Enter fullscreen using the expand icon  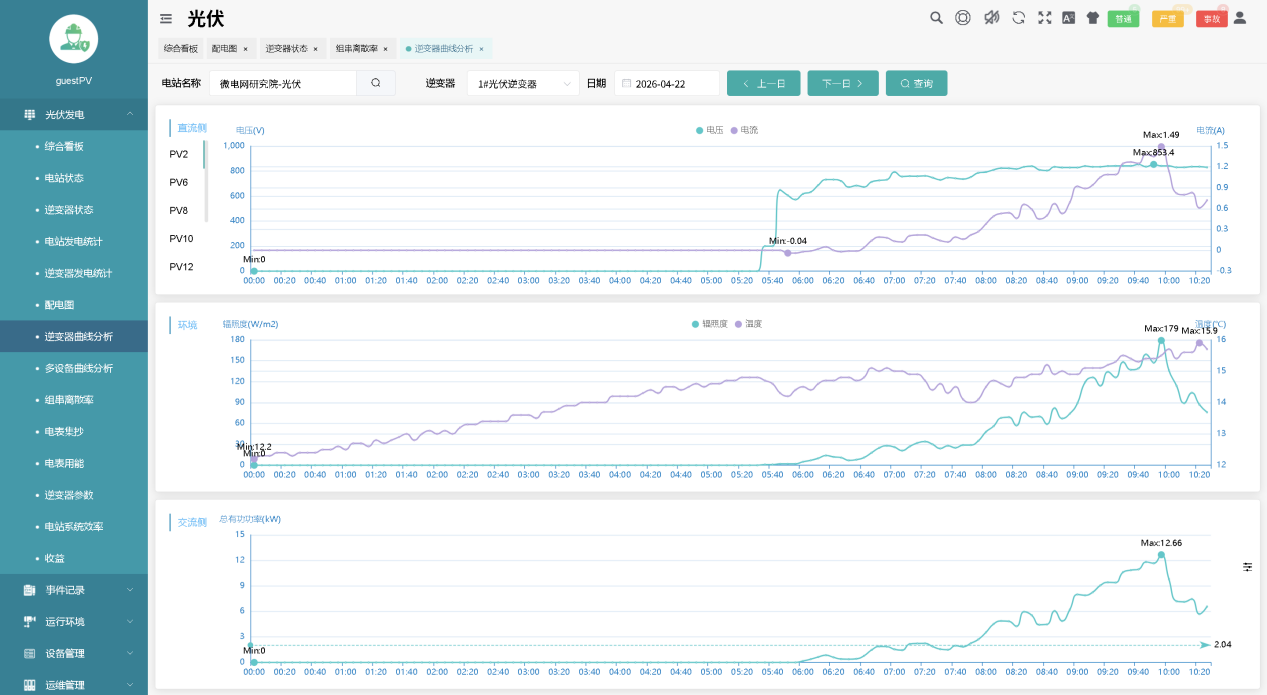point(1044,18)
